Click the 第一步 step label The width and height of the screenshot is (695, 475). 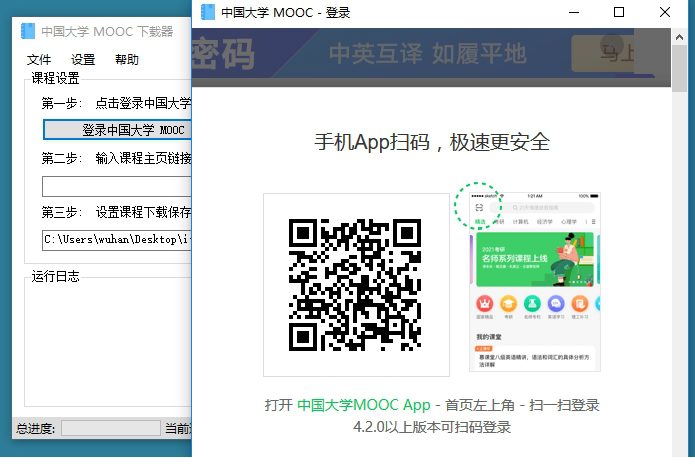click(62, 103)
